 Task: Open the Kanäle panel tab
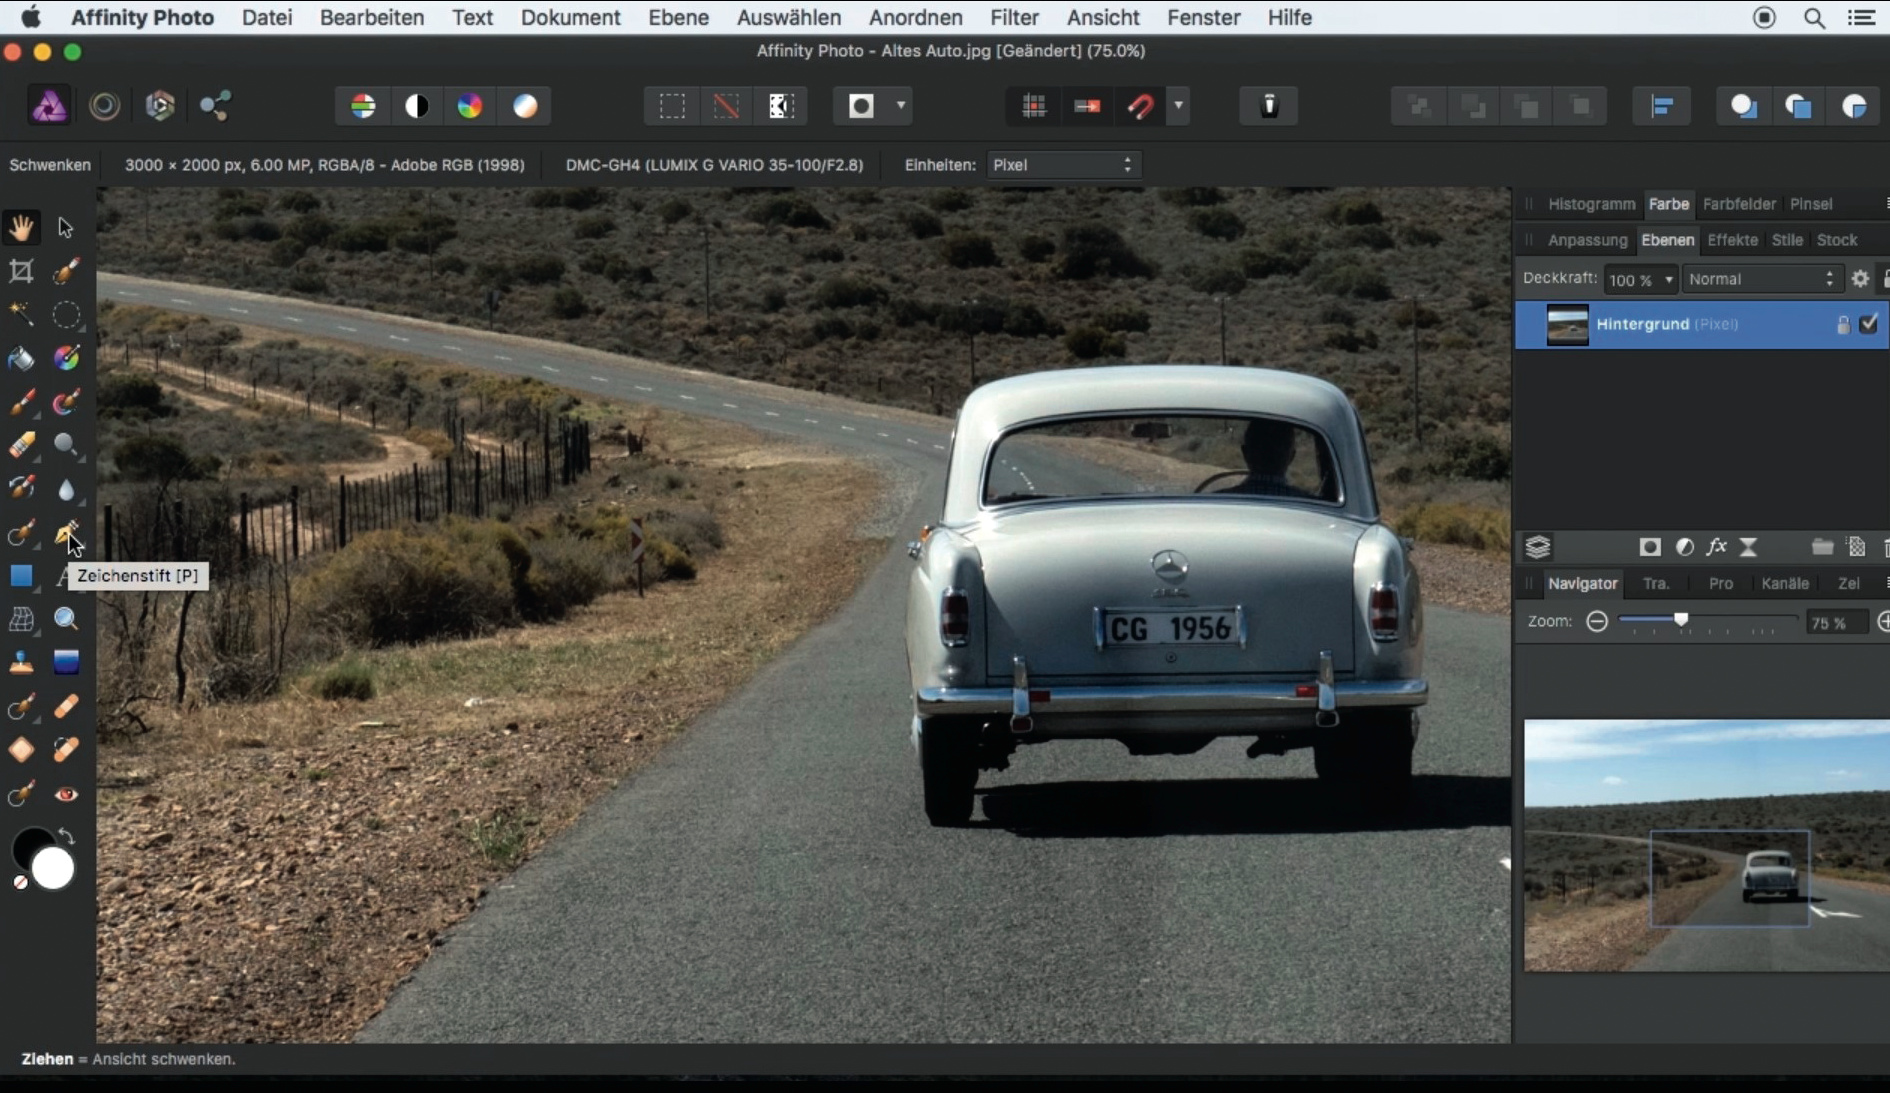[x=1784, y=584]
